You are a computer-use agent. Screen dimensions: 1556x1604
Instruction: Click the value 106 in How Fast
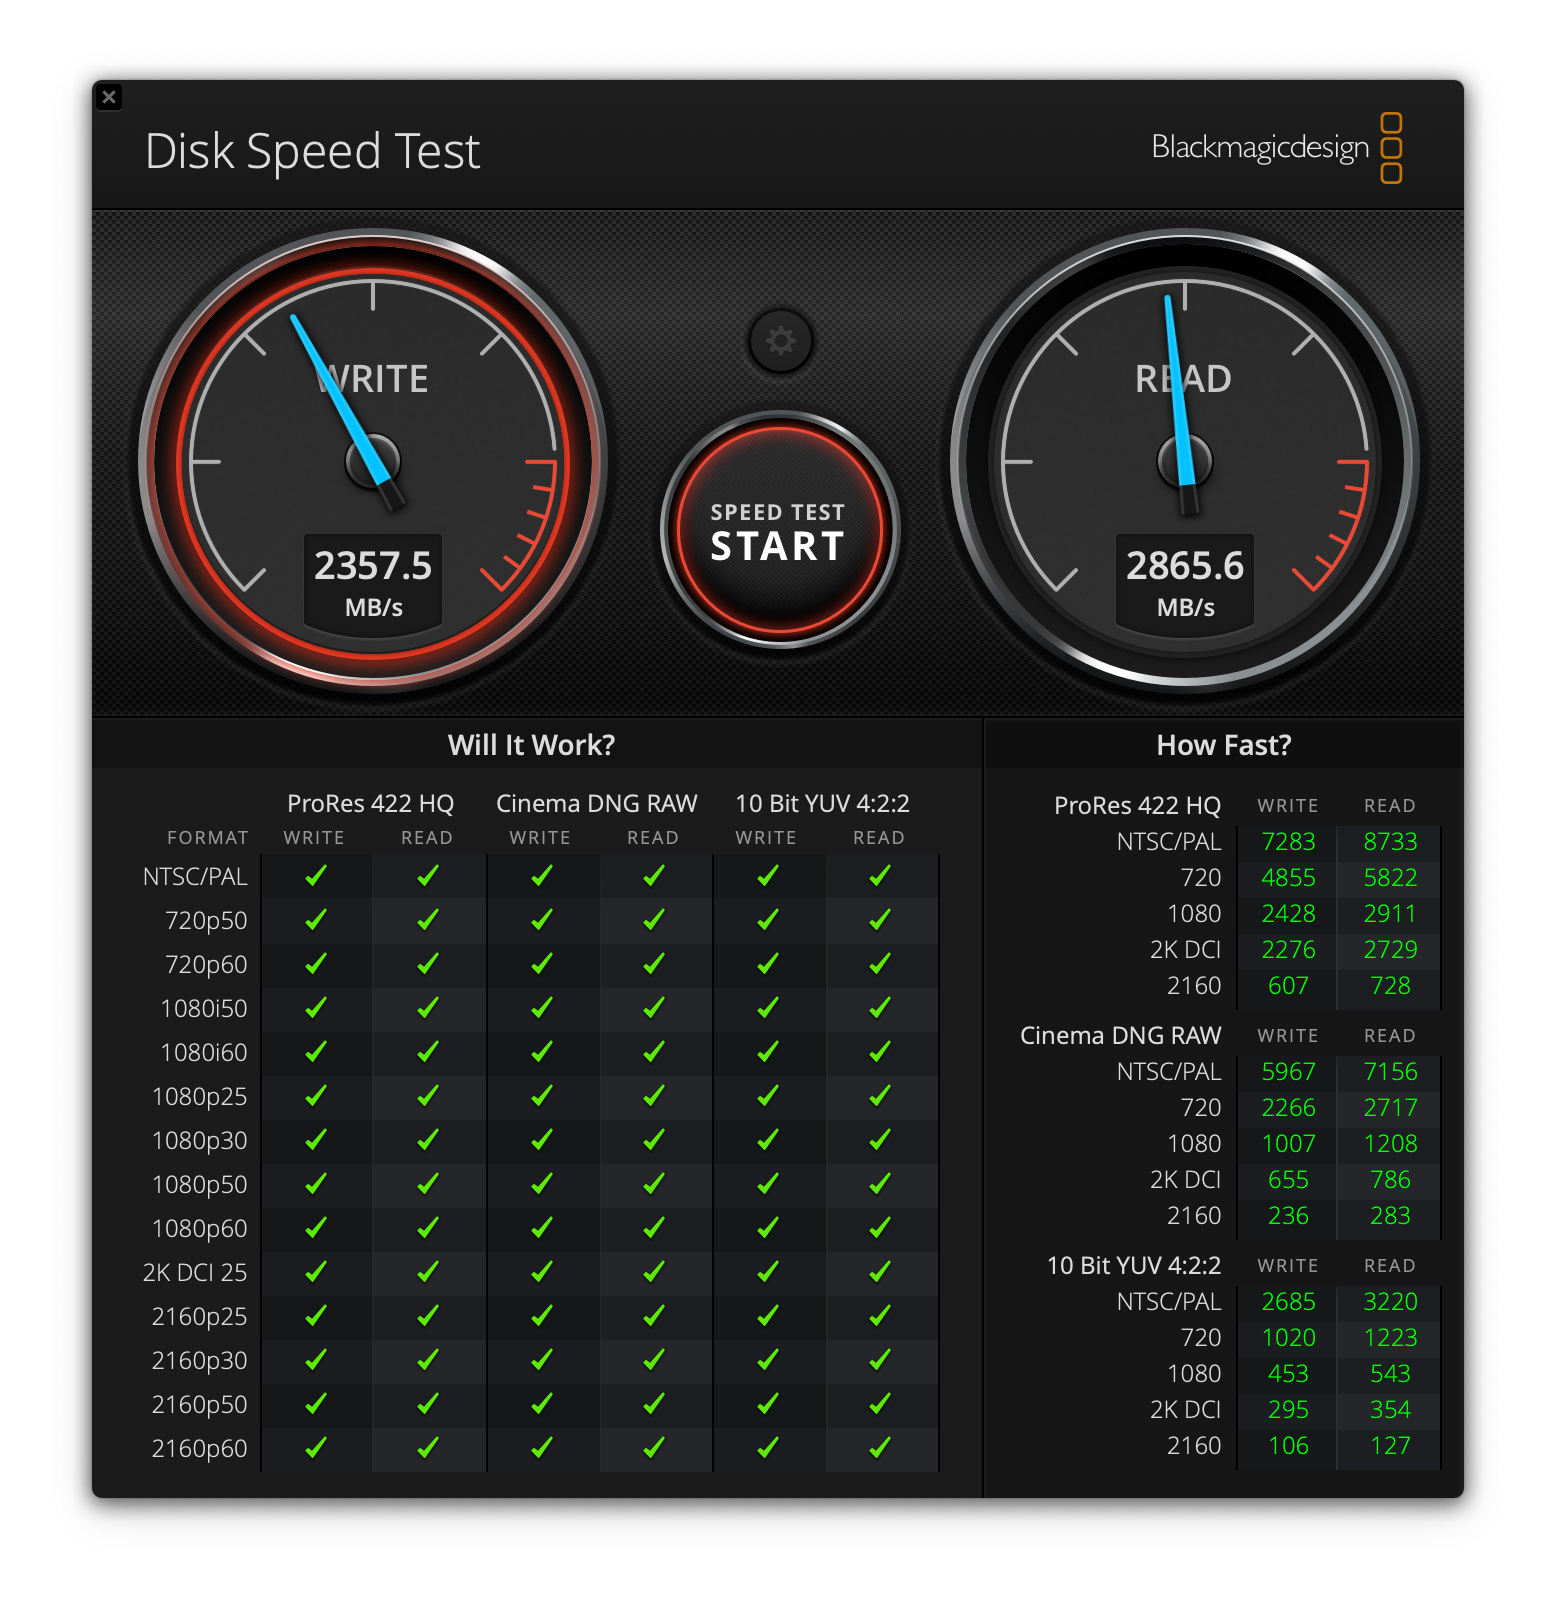point(1288,1446)
